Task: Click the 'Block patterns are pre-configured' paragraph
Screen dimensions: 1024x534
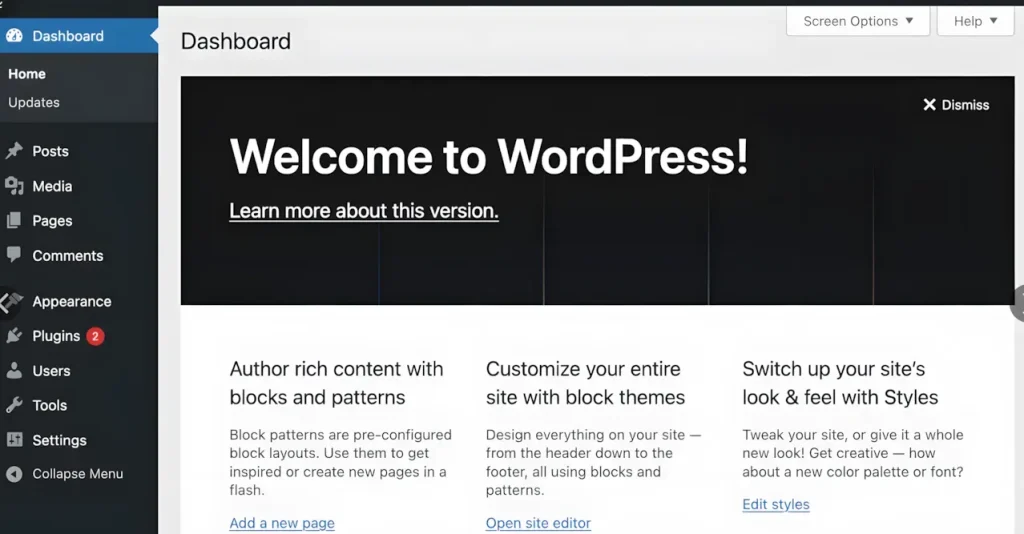Action: [340, 462]
